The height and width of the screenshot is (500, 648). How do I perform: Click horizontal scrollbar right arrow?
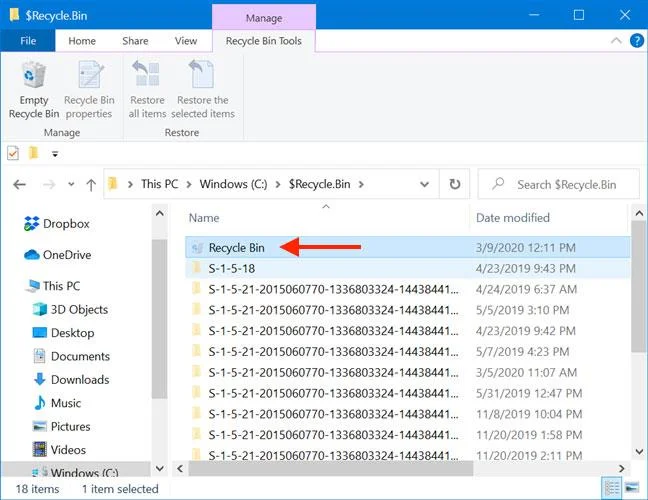pyautogui.click(x=622, y=468)
